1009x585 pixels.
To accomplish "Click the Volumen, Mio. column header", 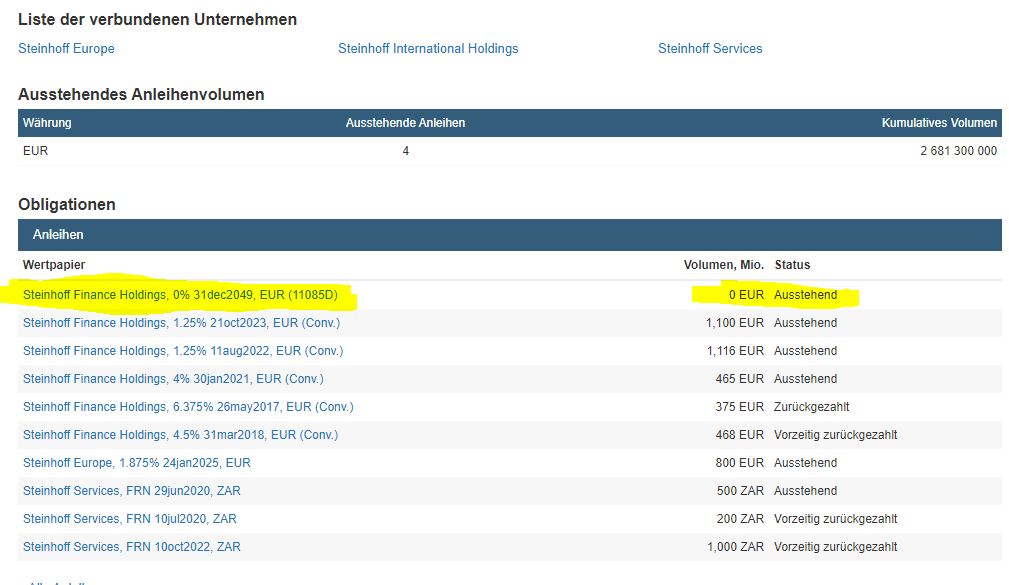I will (x=723, y=265).
